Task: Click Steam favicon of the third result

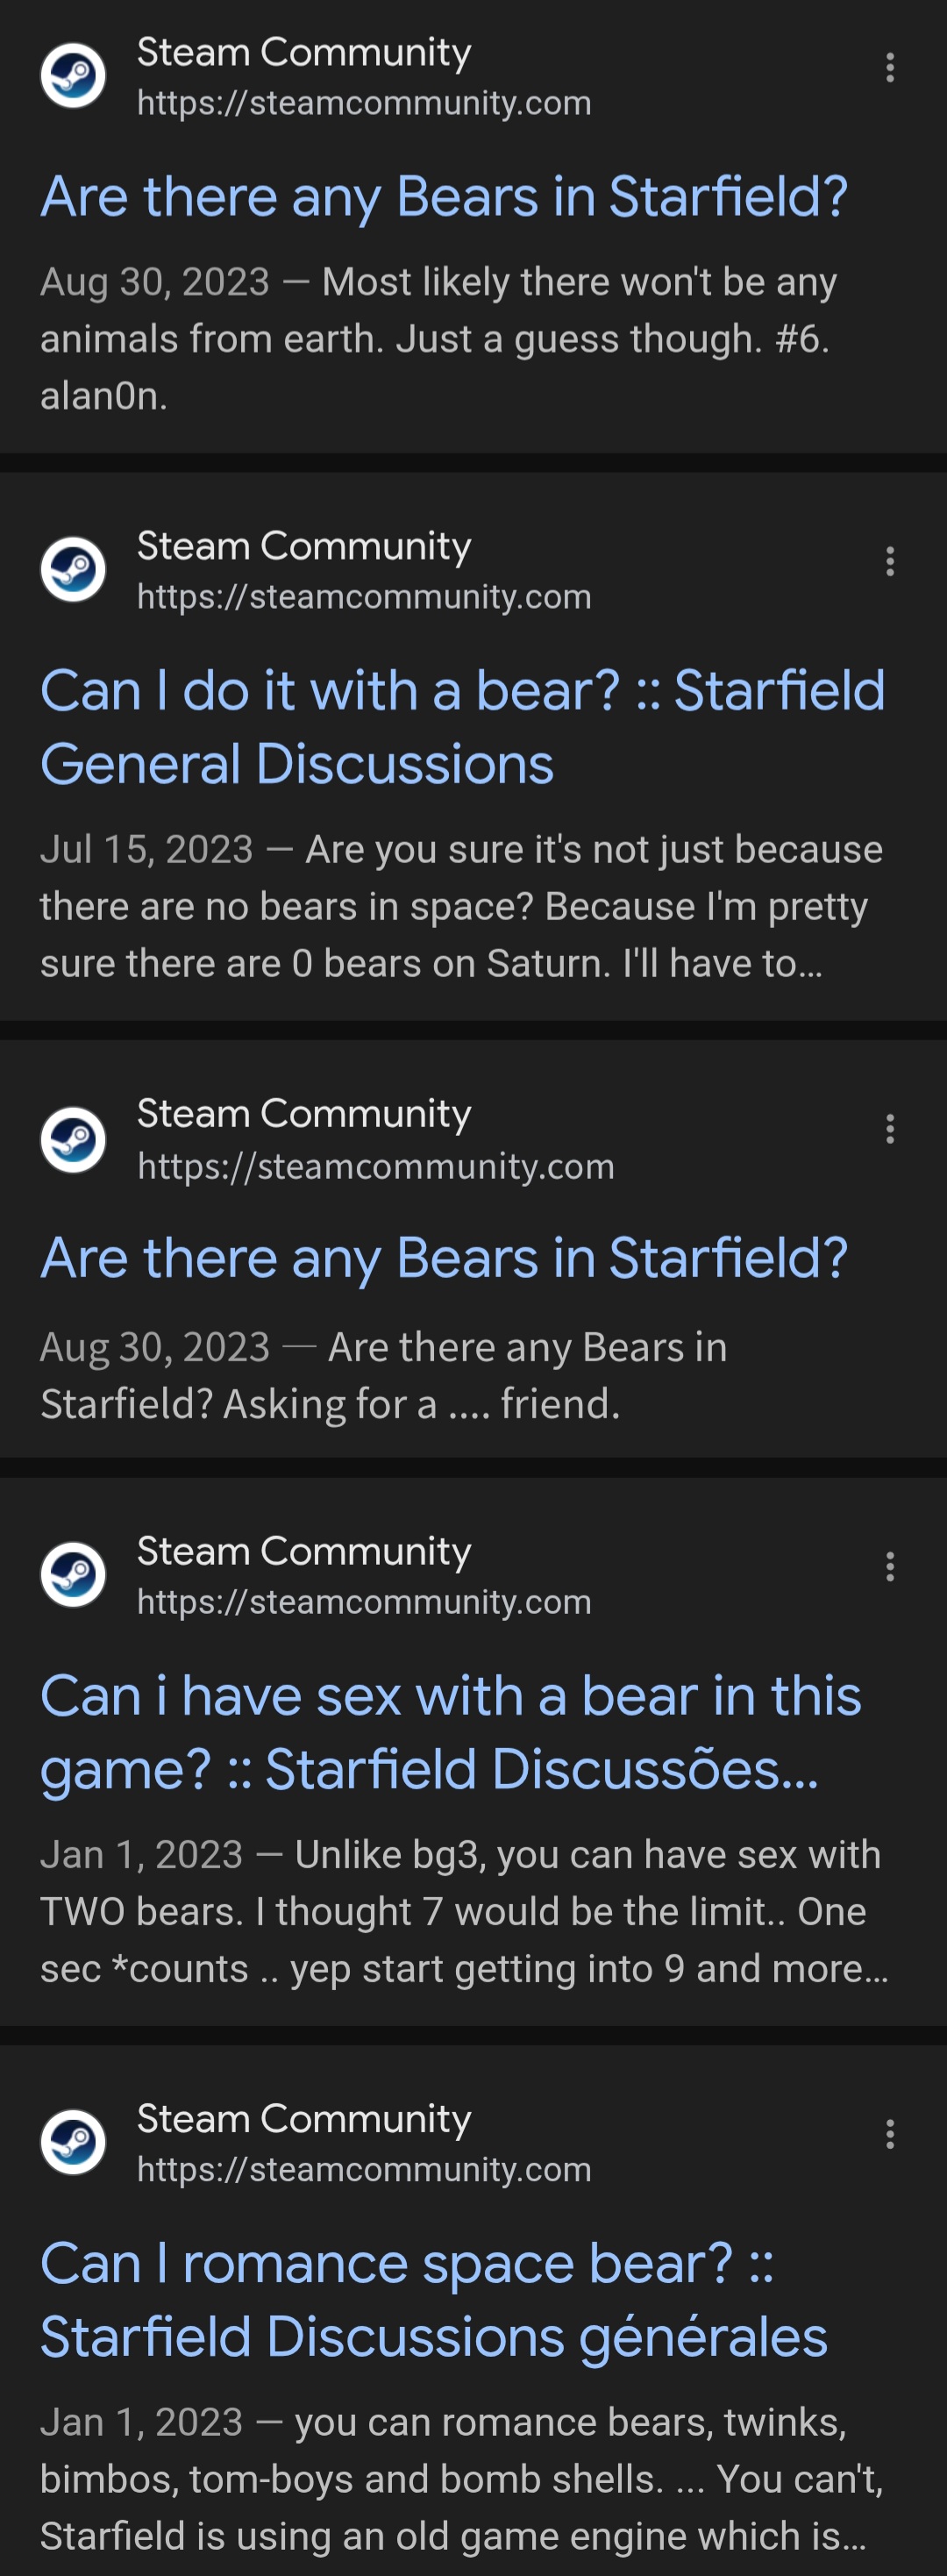Action: point(73,1139)
